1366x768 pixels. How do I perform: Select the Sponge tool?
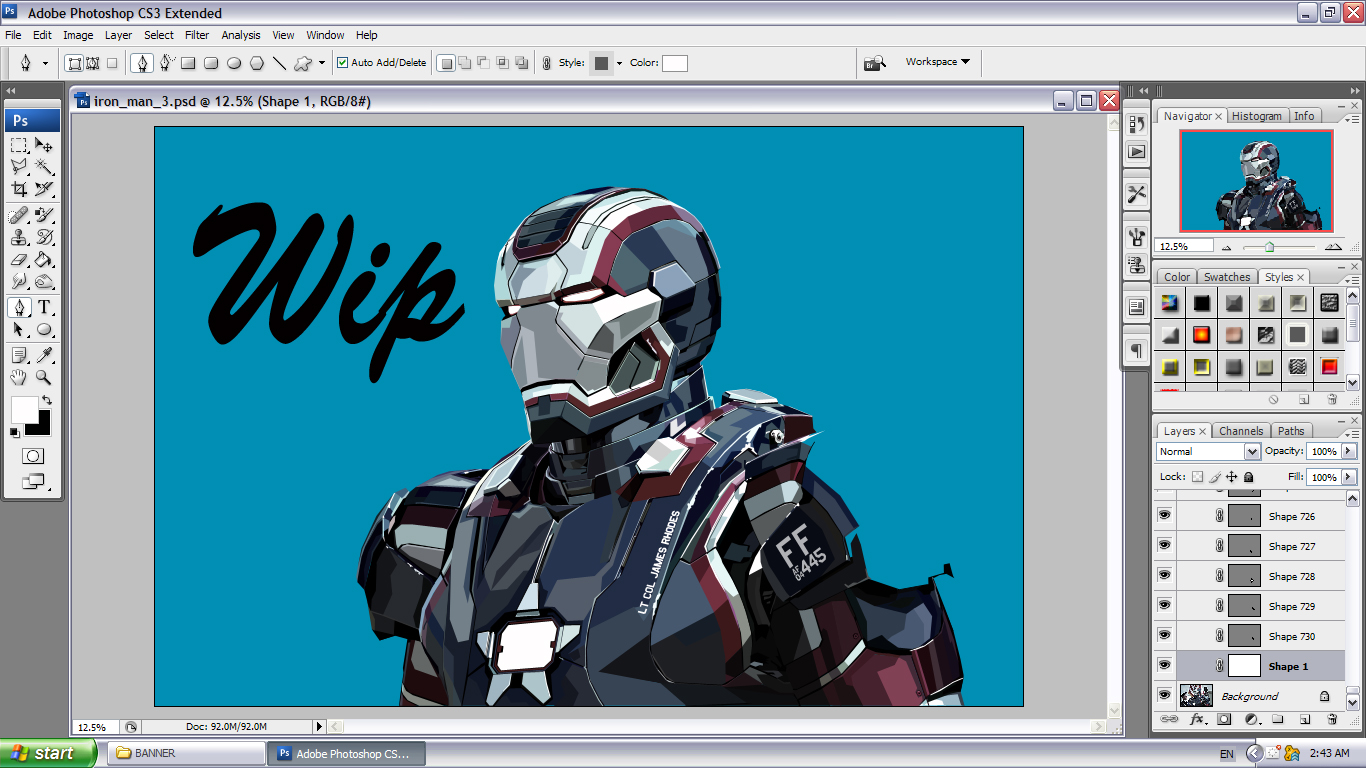(44, 281)
